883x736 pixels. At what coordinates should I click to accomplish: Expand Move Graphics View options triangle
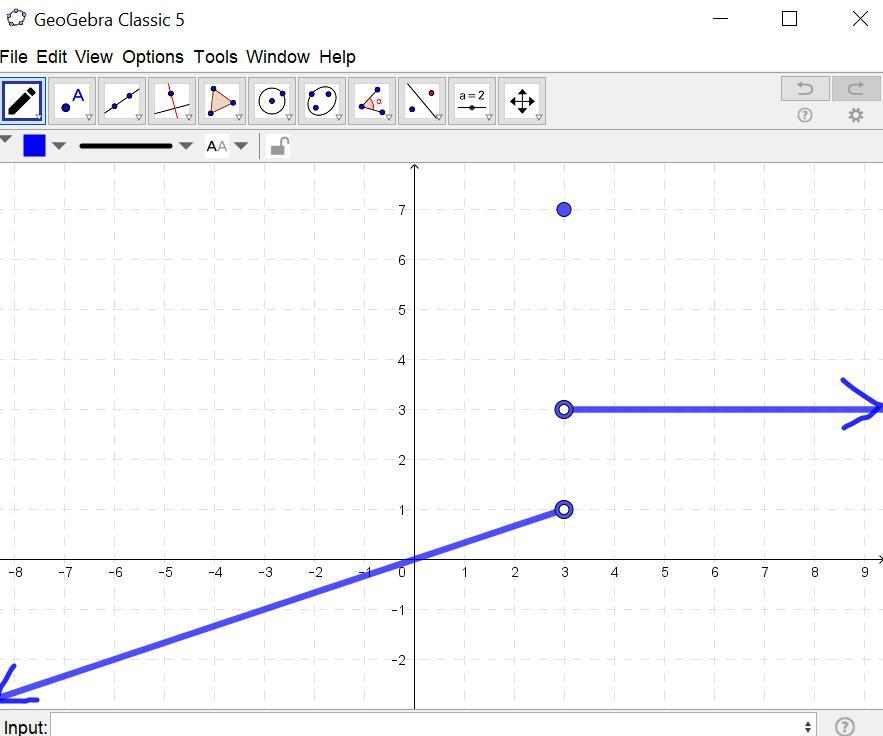539,117
